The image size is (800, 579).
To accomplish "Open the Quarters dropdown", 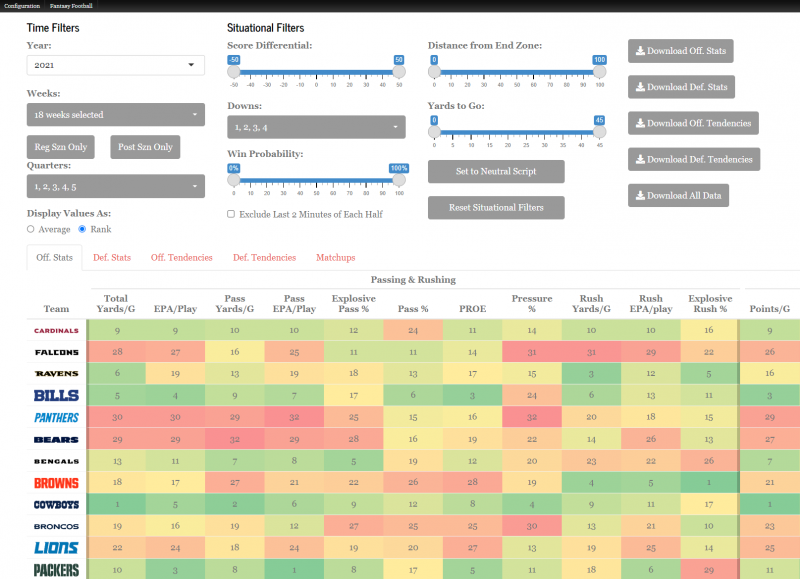I will click(116, 187).
